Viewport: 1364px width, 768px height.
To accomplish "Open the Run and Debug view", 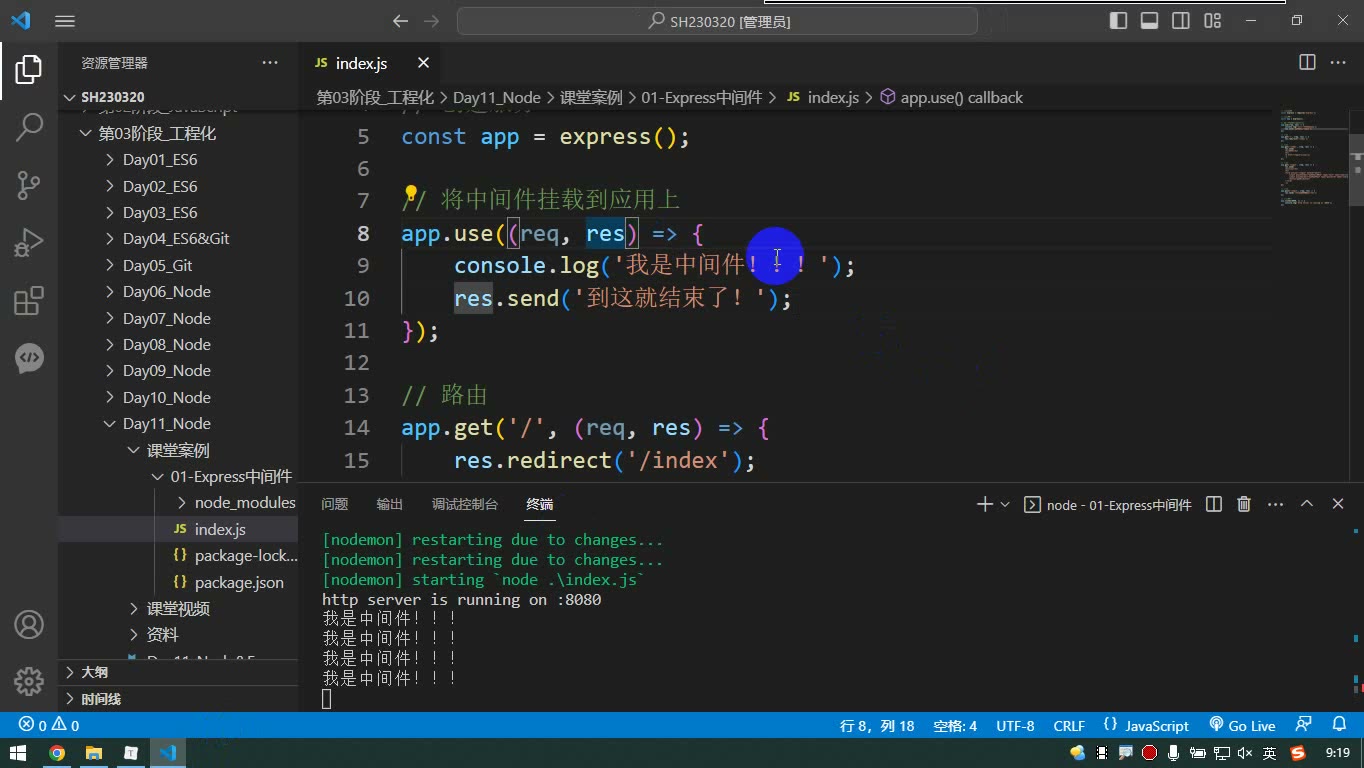I will pos(29,243).
